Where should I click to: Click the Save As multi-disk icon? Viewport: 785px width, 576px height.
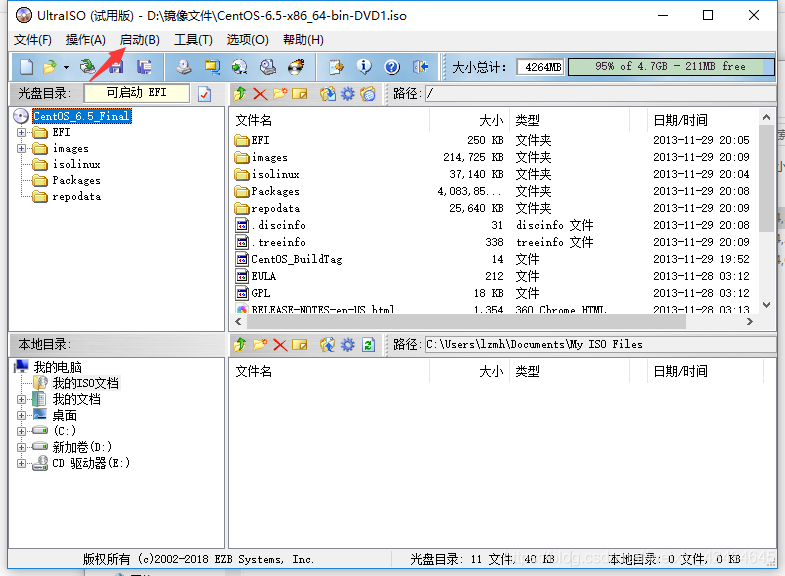(x=144, y=67)
